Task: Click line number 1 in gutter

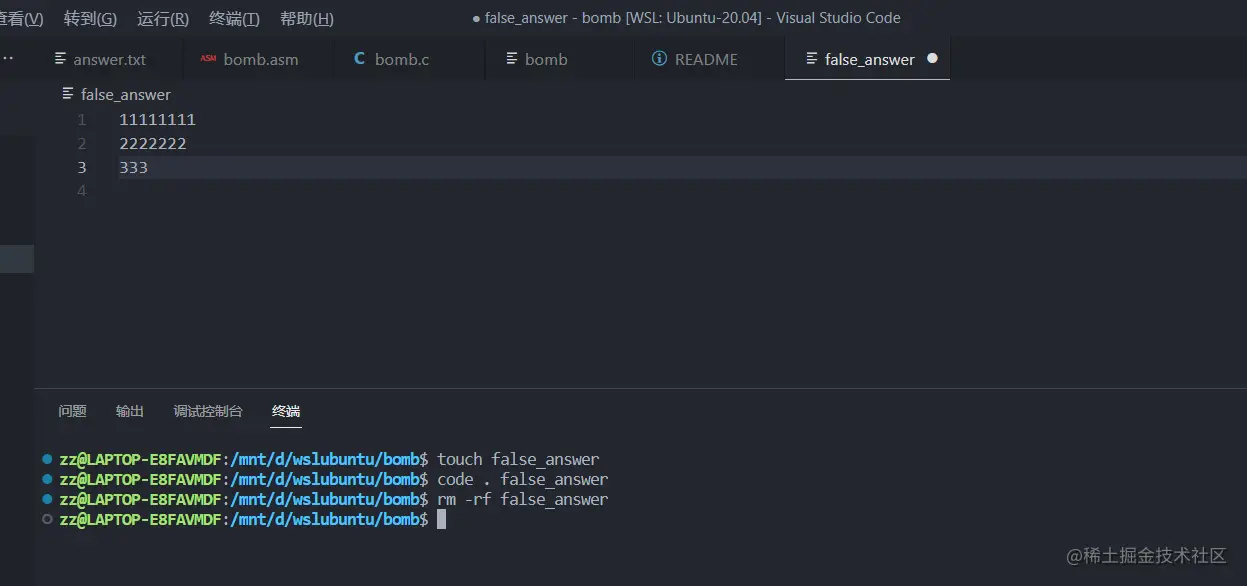Action: [82, 120]
